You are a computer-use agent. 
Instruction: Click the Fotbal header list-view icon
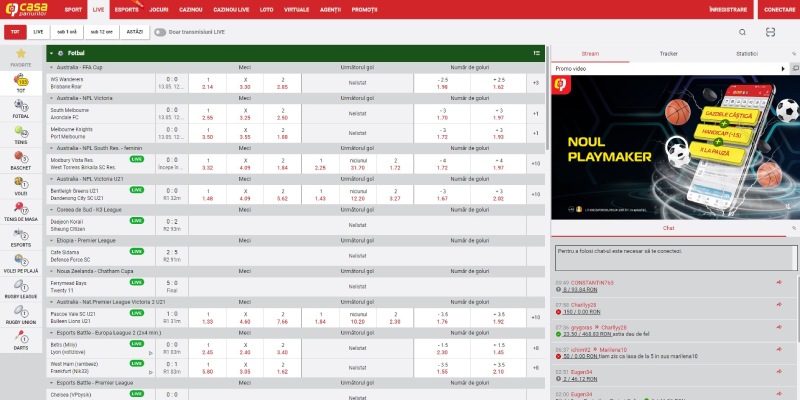[x=537, y=53]
